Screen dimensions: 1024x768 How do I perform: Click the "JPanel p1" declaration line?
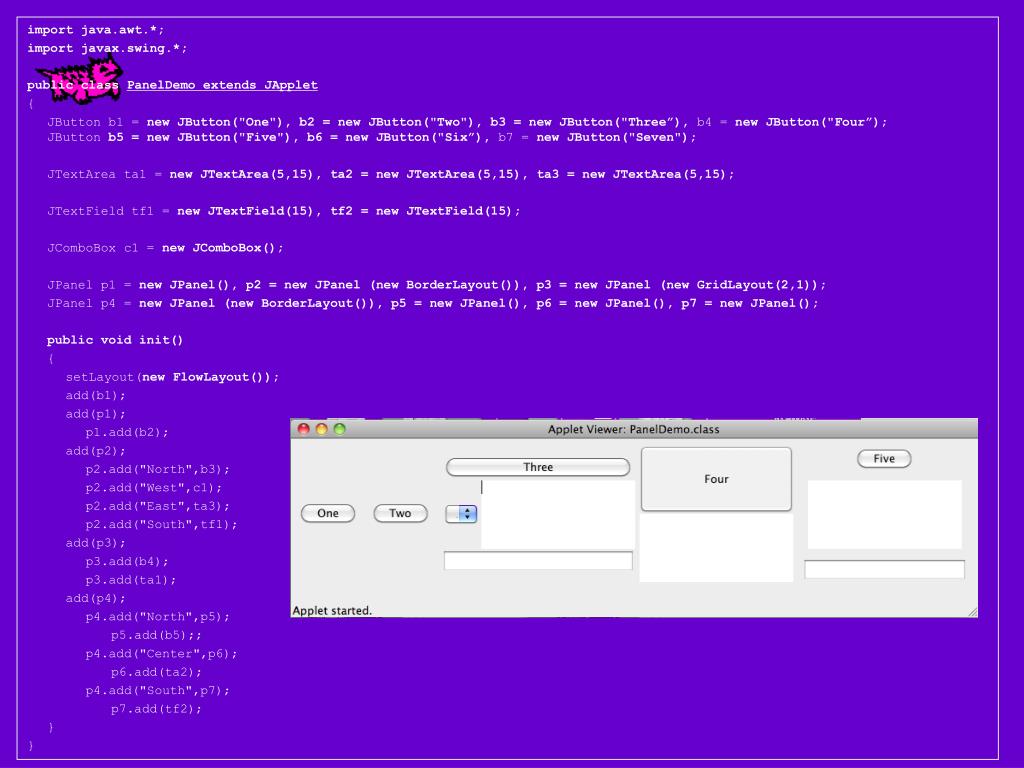436,285
